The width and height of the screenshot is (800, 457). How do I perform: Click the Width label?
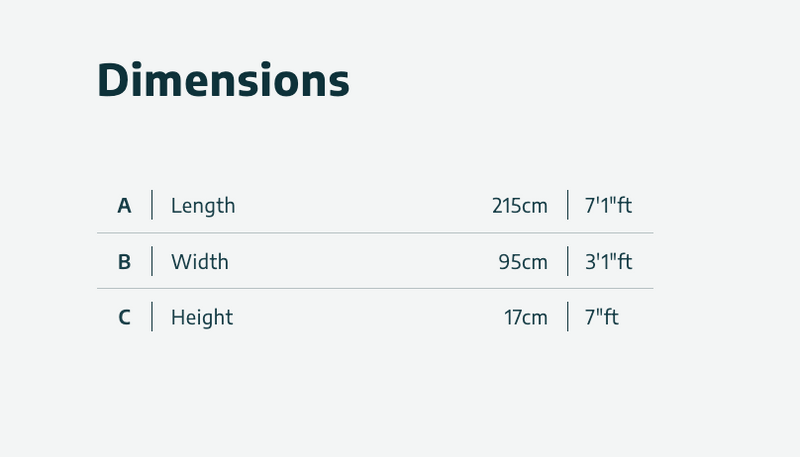(x=200, y=262)
